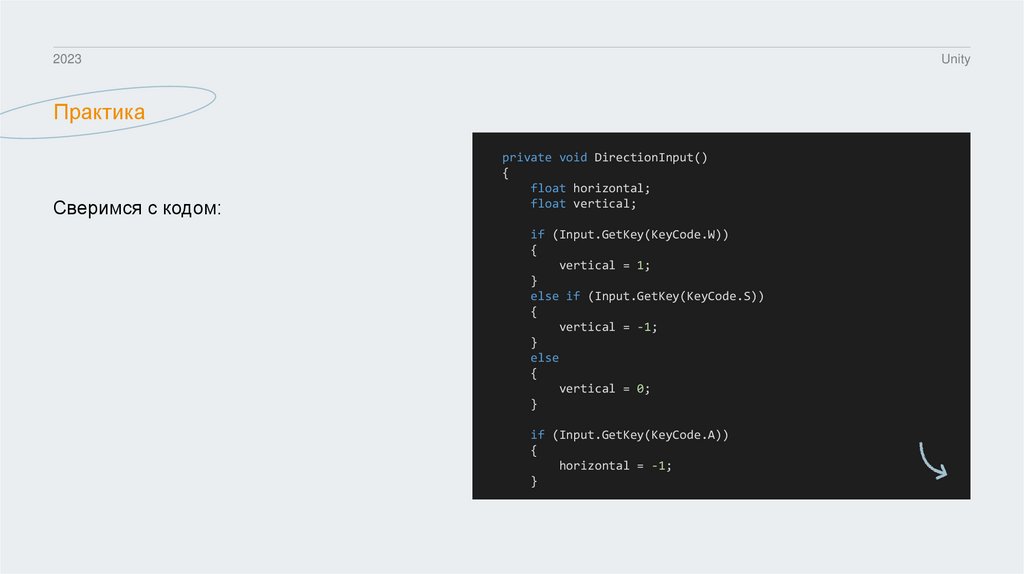Image resolution: width=1024 pixels, height=574 pixels.
Task: Click the "float horizontal;" declaration line
Action: 590,188
